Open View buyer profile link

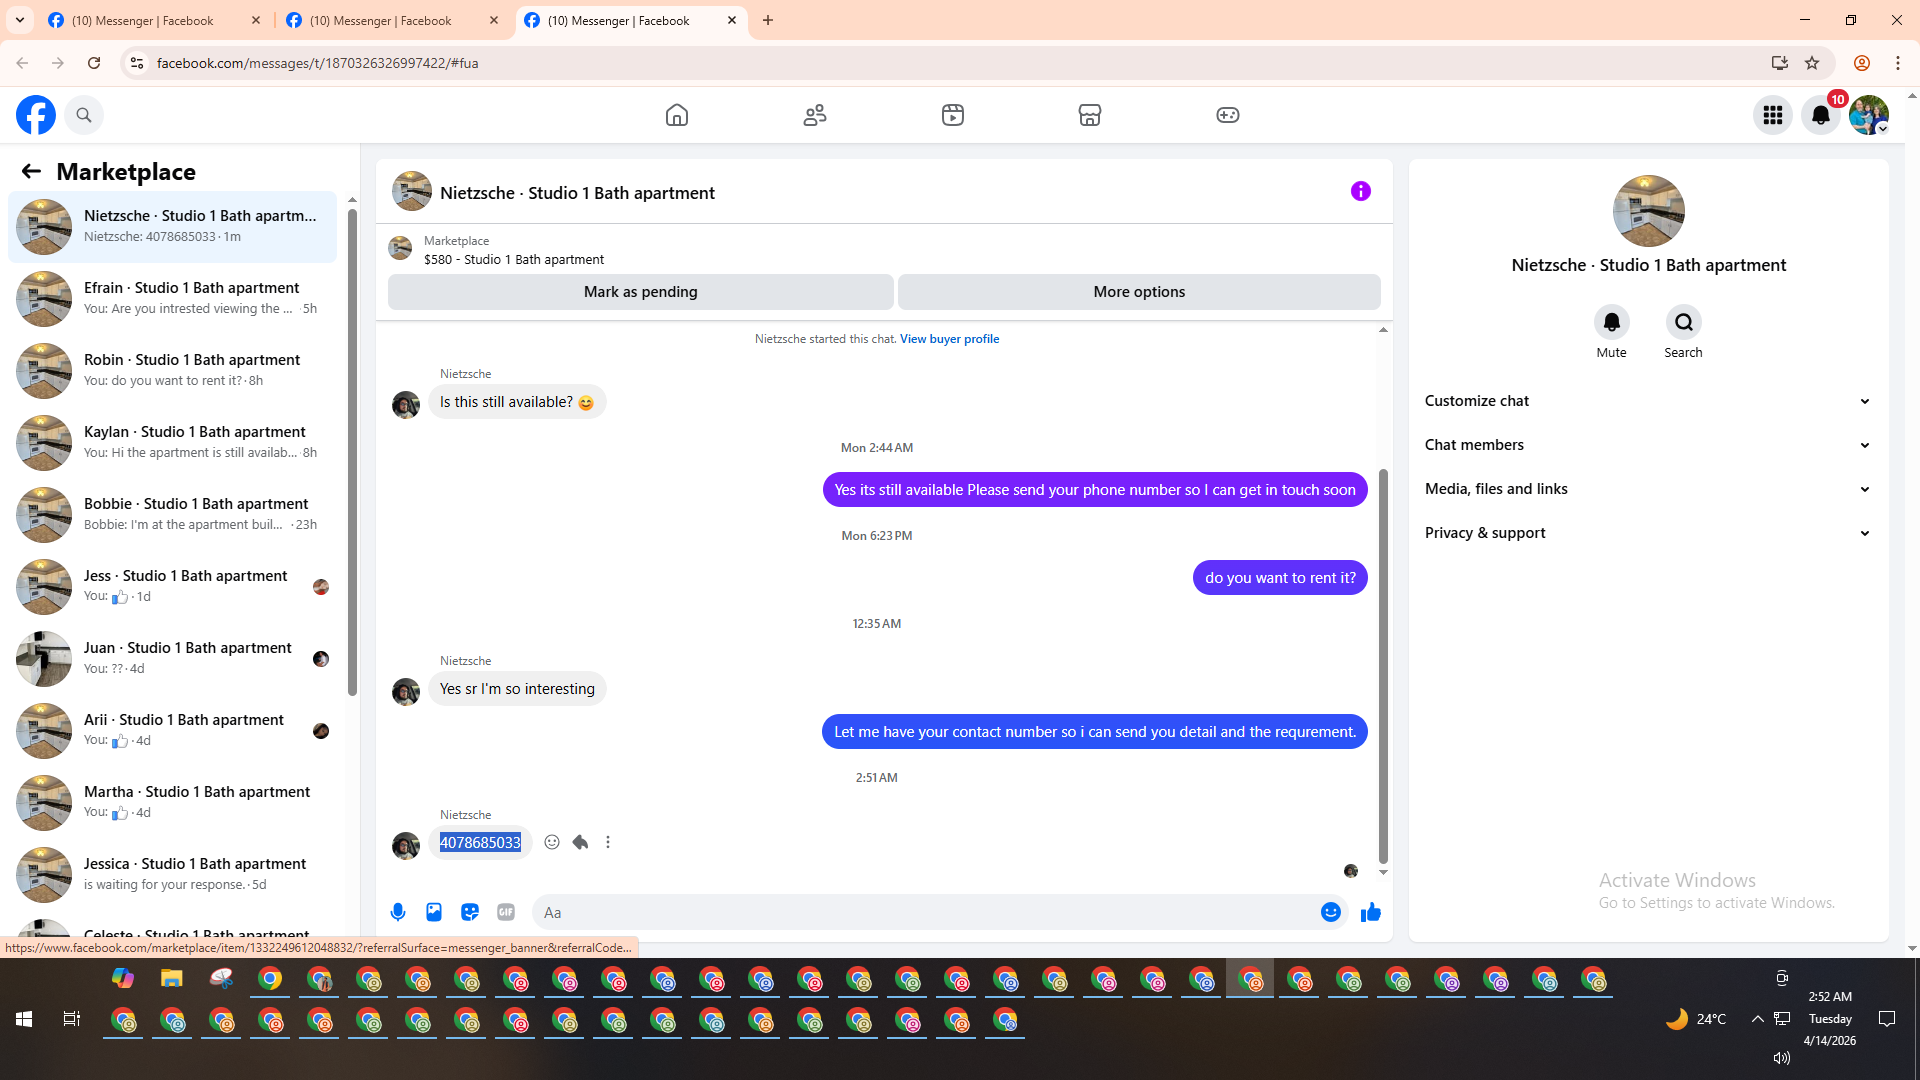click(949, 339)
